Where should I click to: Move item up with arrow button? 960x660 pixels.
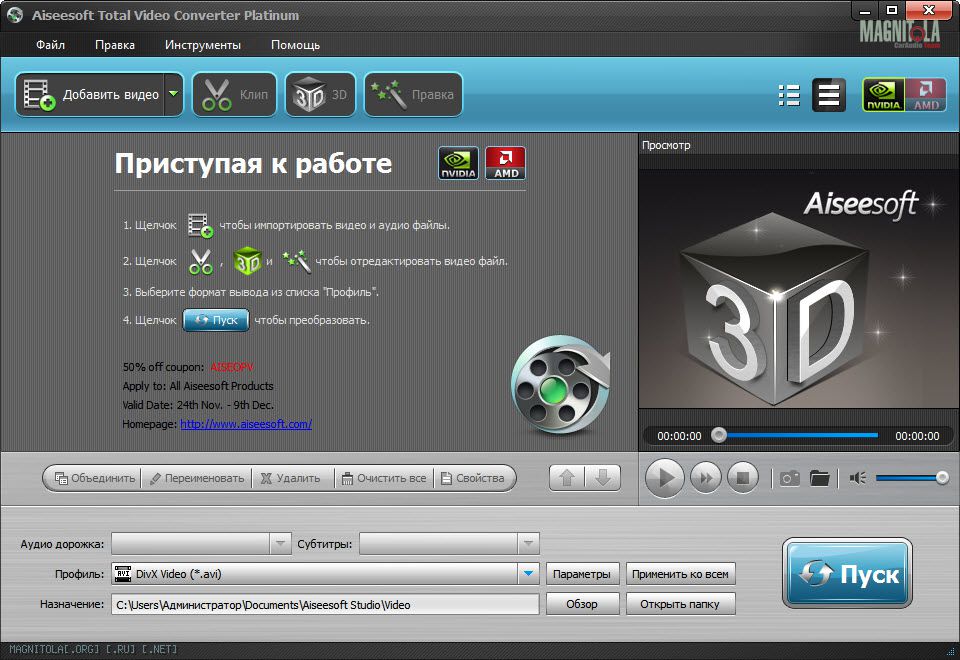click(567, 478)
